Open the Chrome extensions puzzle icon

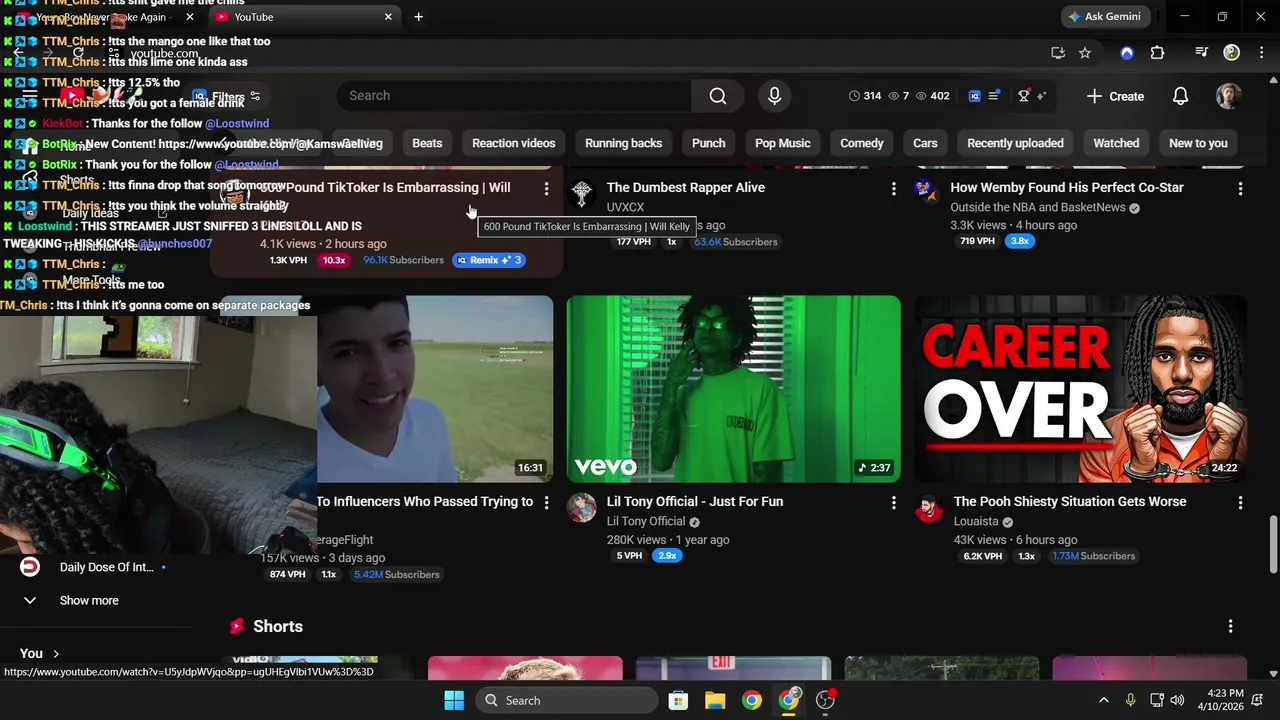click(x=1157, y=53)
